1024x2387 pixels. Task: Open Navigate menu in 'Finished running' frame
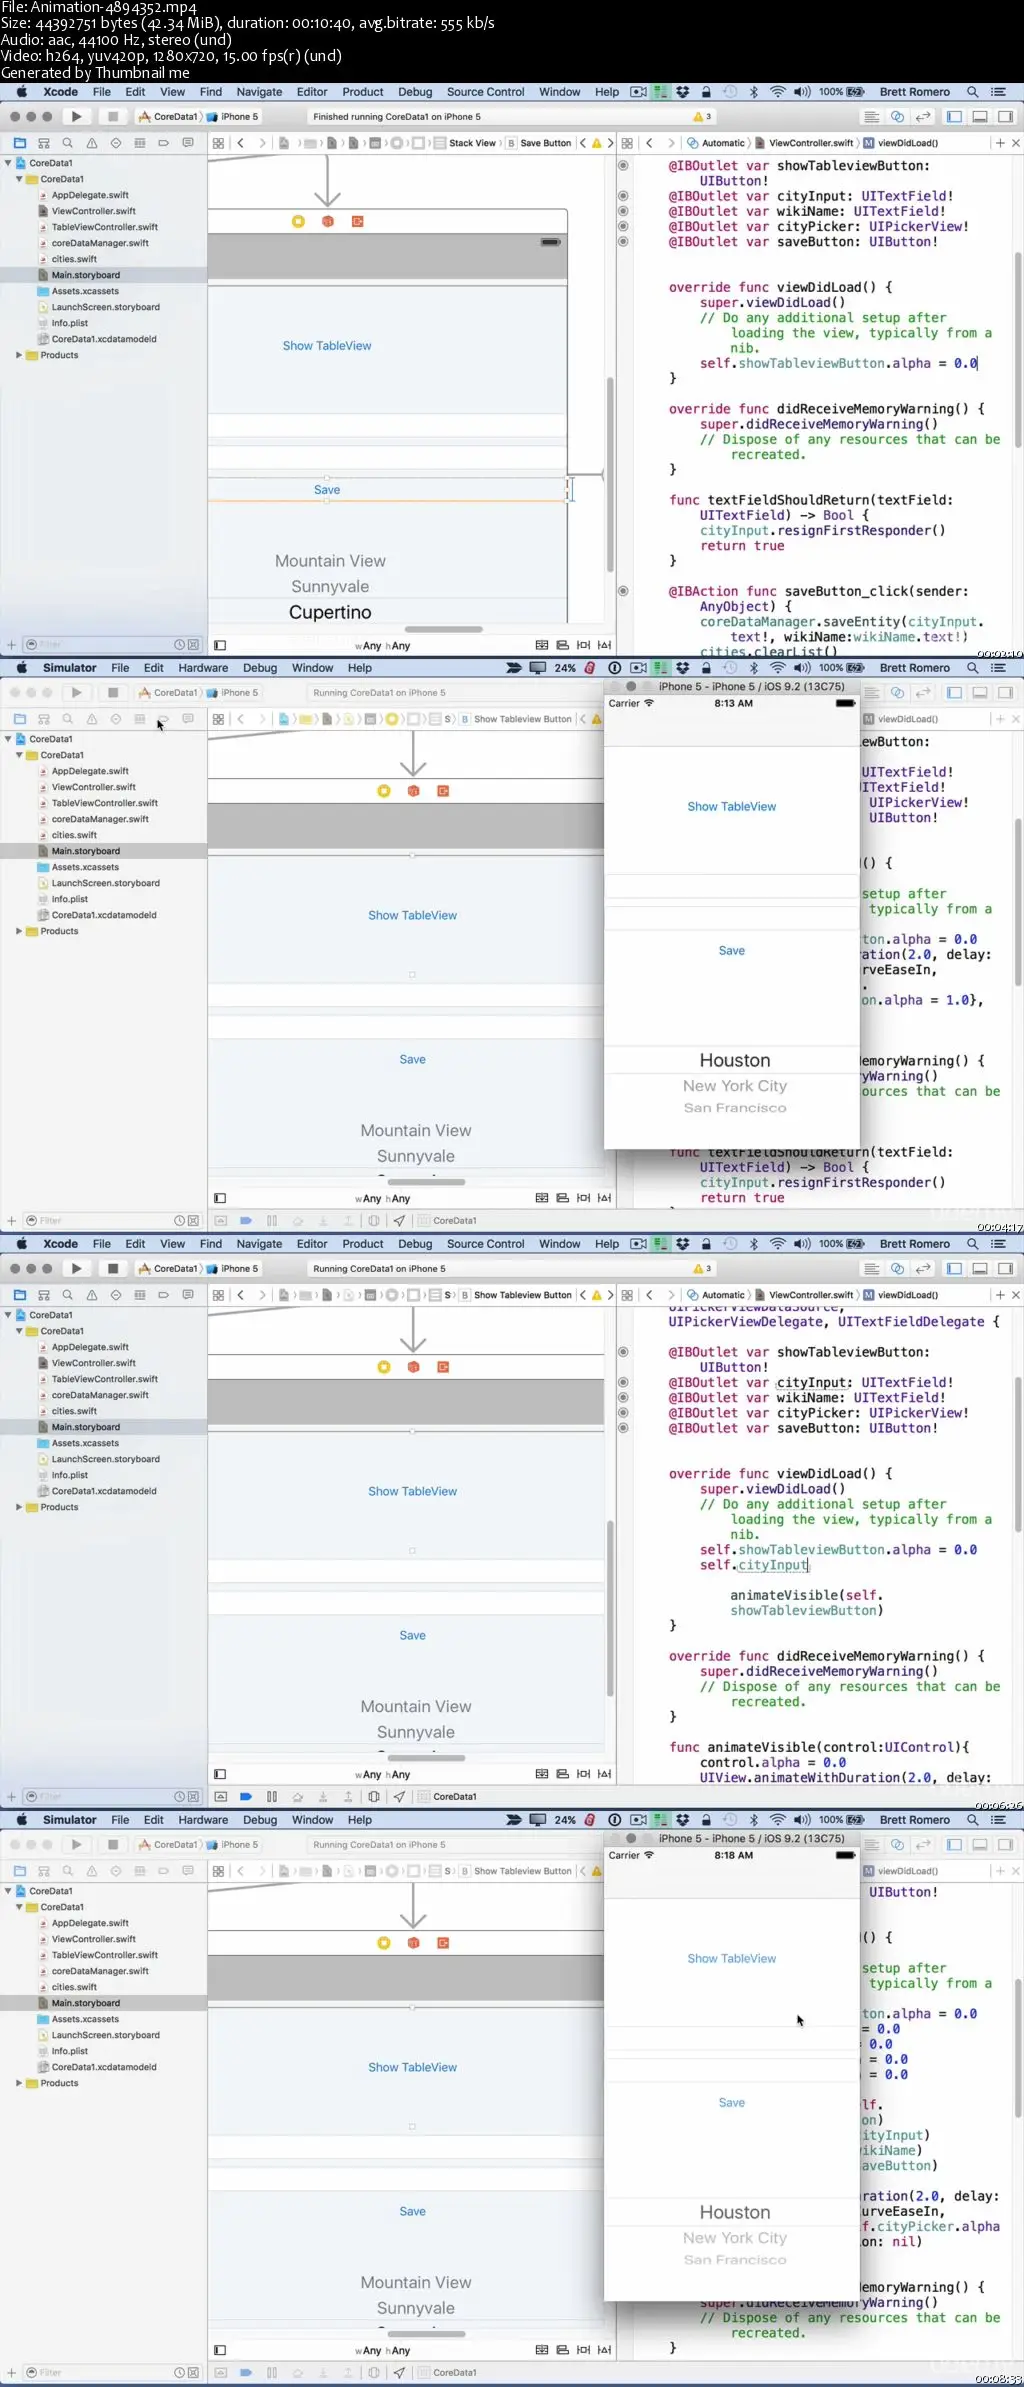point(259,92)
